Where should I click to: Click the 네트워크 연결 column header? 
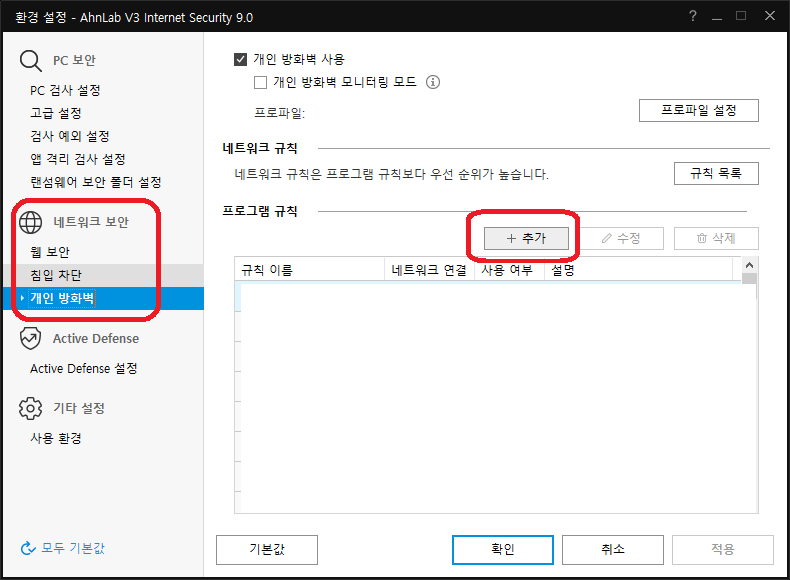point(429,270)
